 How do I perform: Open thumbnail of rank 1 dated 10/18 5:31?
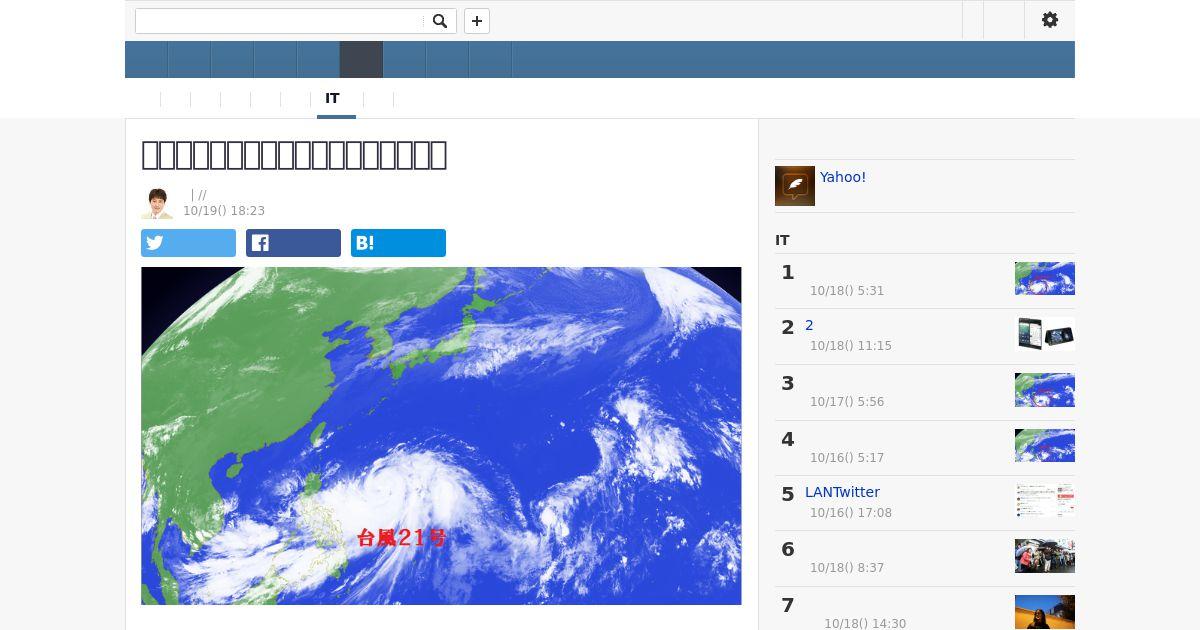coord(1045,279)
